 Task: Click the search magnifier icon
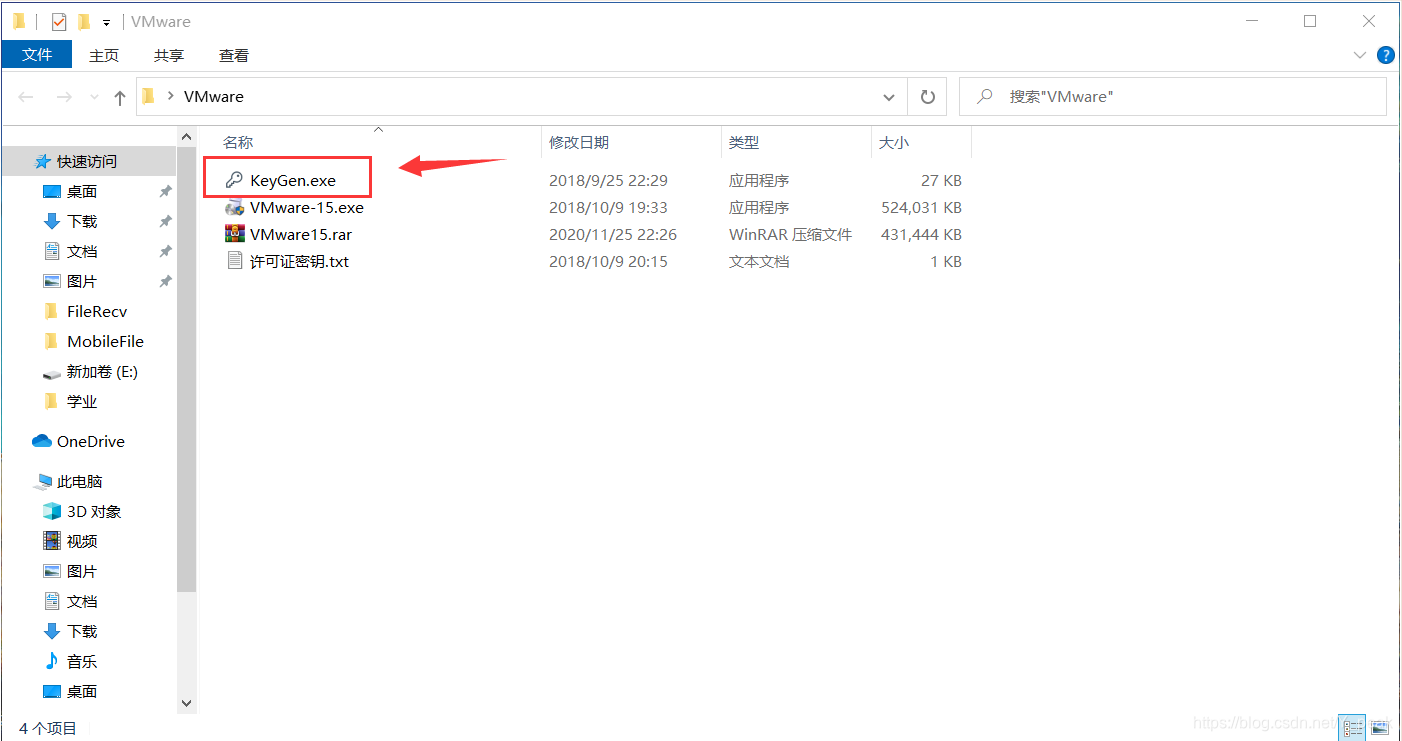[x=985, y=96]
